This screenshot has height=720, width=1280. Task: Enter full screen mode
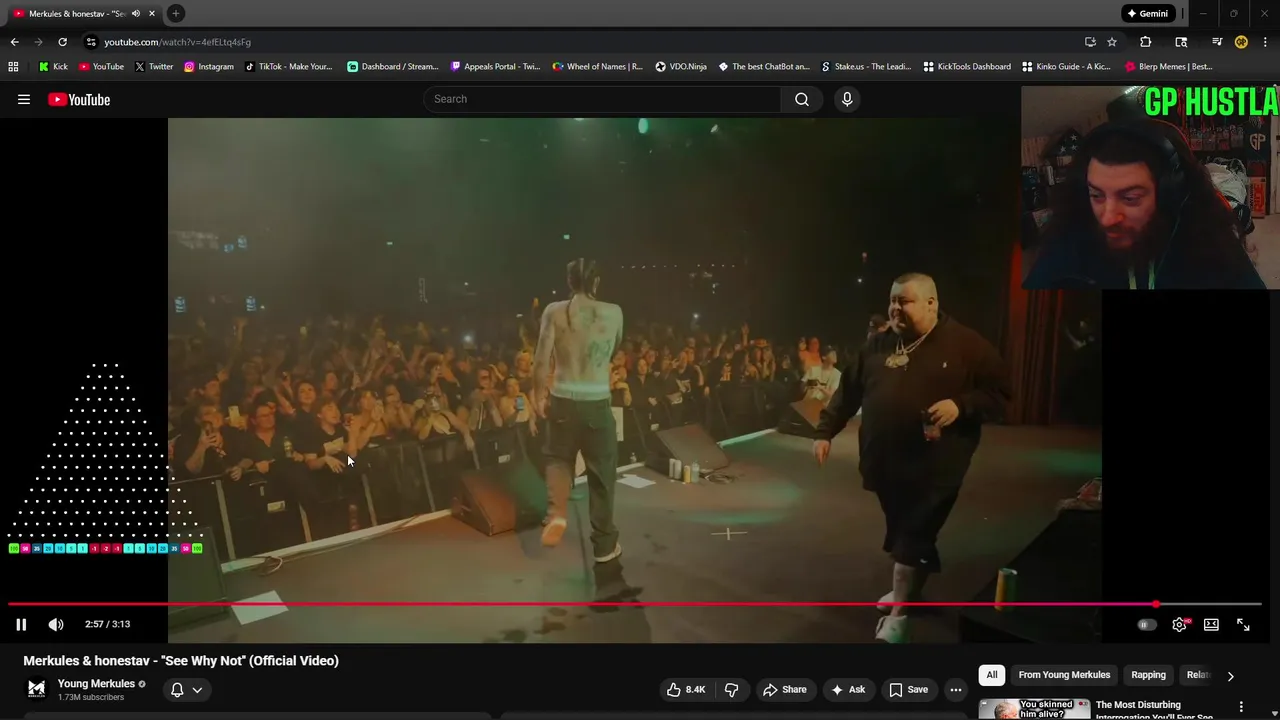[1243, 624]
